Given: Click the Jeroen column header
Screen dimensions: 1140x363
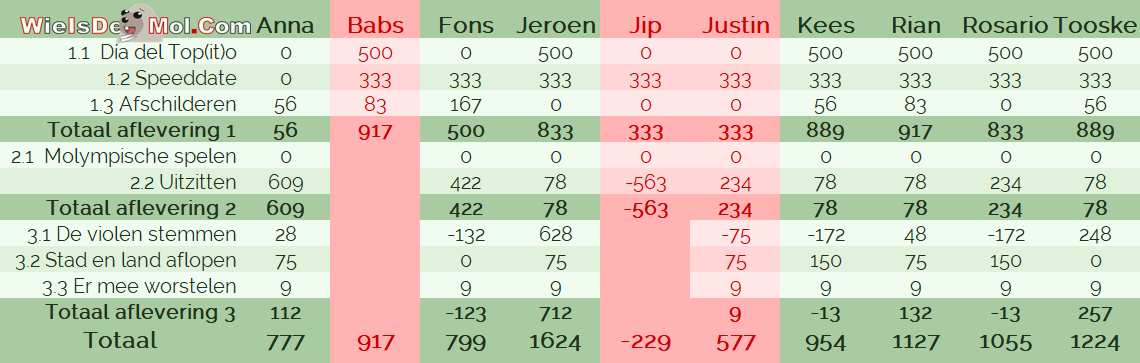Looking at the screenshot, I should click(555, 25).
